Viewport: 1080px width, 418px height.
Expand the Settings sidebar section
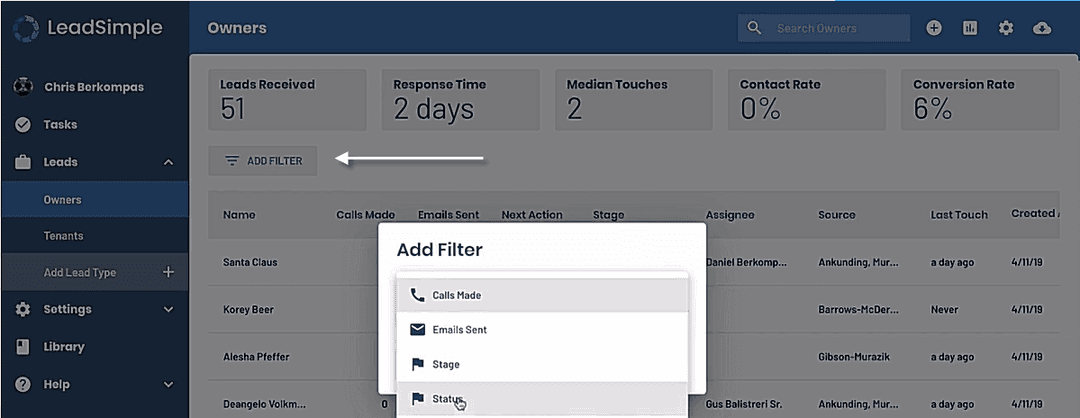pyautogui.click(x=168, y=310)
